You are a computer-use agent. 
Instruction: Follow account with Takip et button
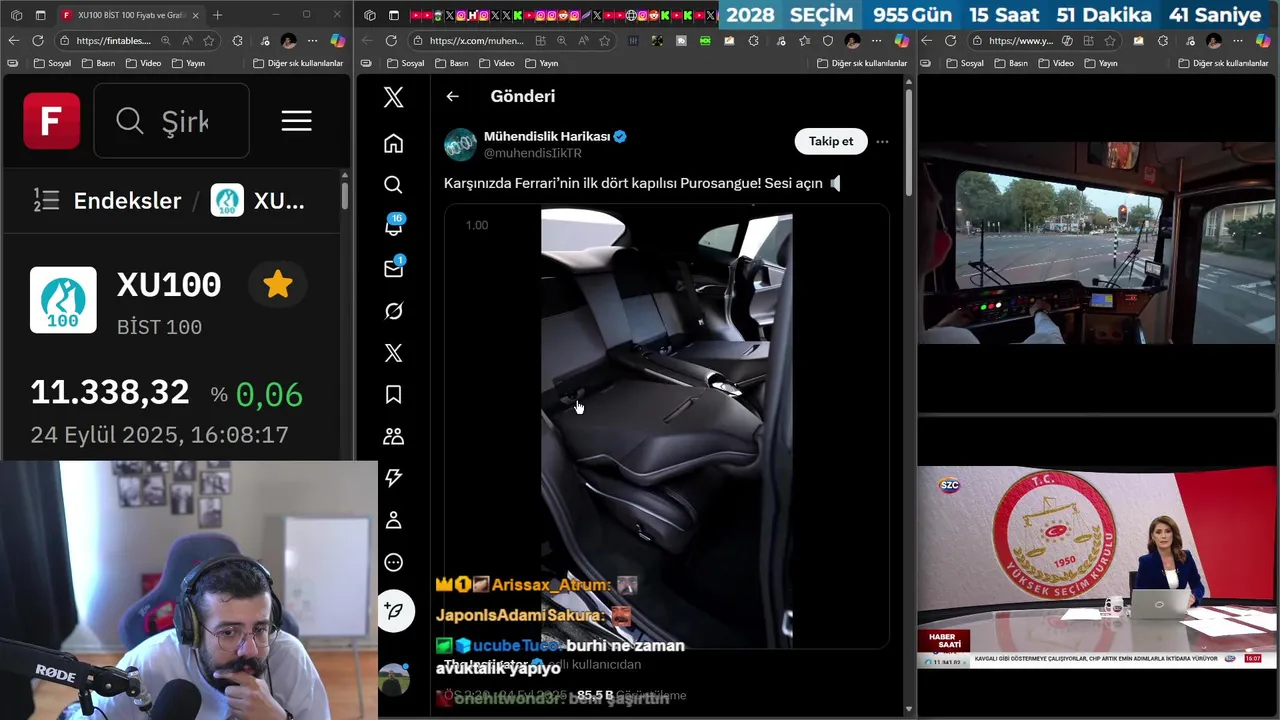tap(831, 141)
